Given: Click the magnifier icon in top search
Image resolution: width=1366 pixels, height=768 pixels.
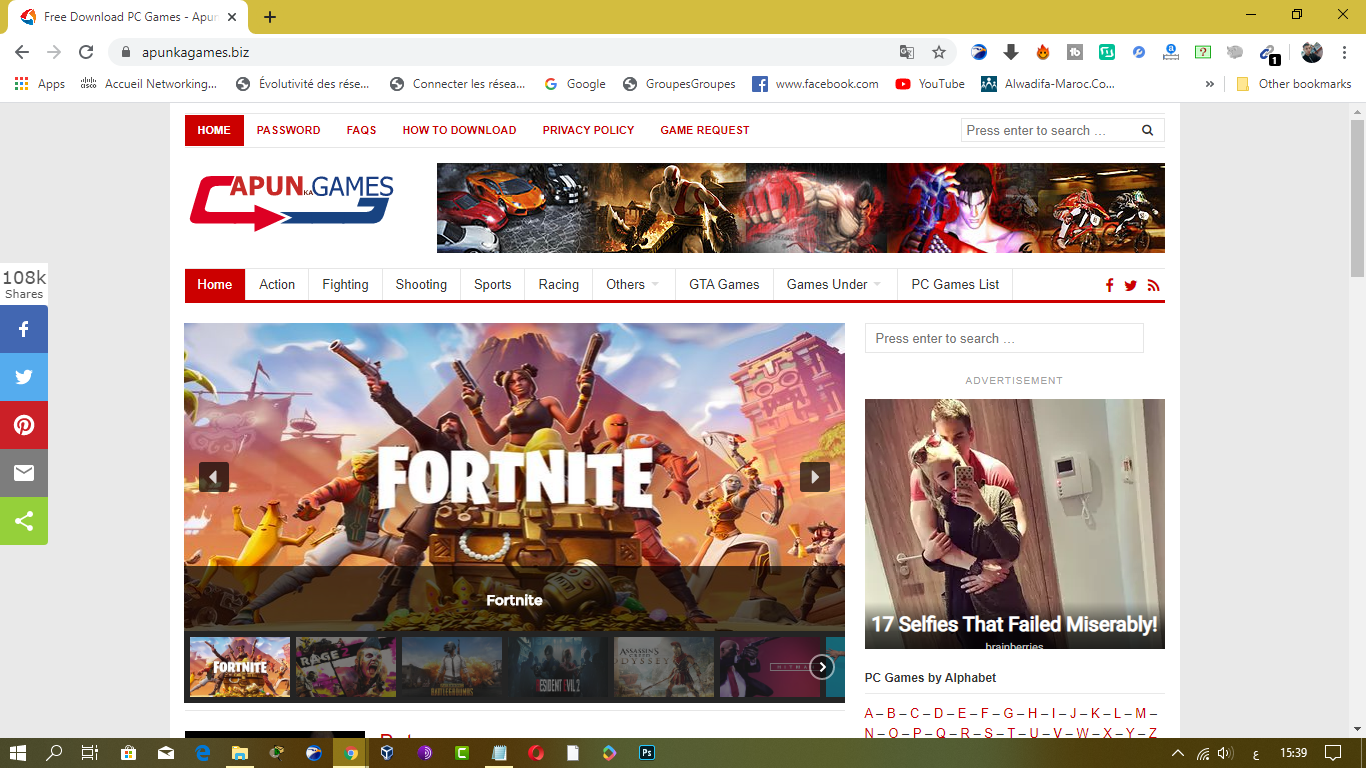Looking at the screenshot, I should (1147, 130).
